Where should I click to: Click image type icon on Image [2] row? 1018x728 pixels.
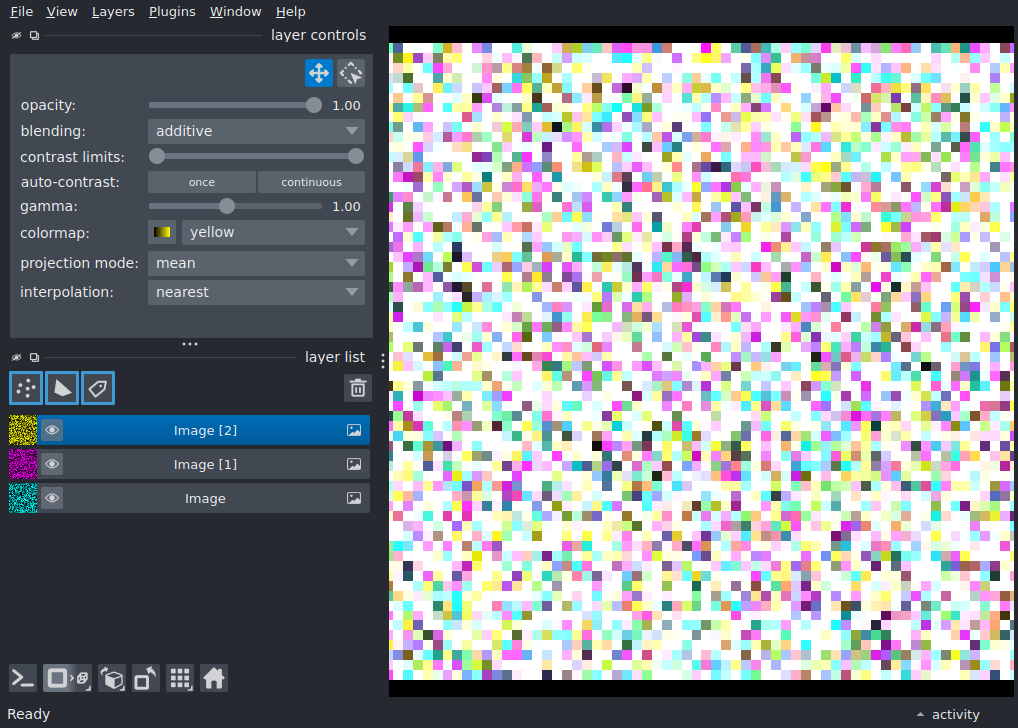click(354, 430)
